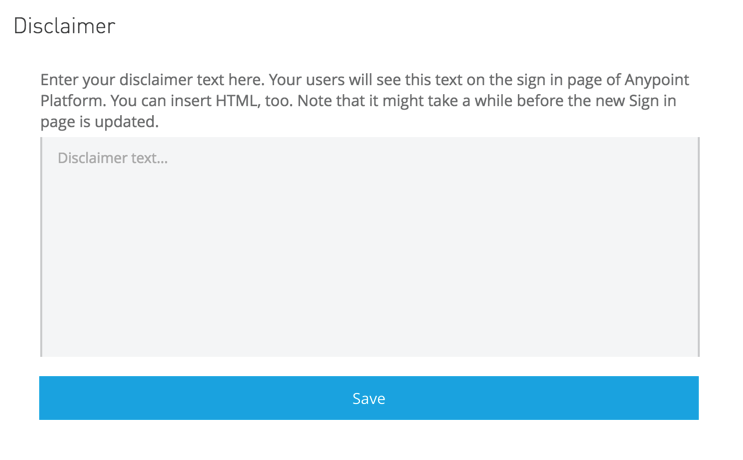Click the disclaimer instructions paragraph
743x460 pixels.
(365, 101)
